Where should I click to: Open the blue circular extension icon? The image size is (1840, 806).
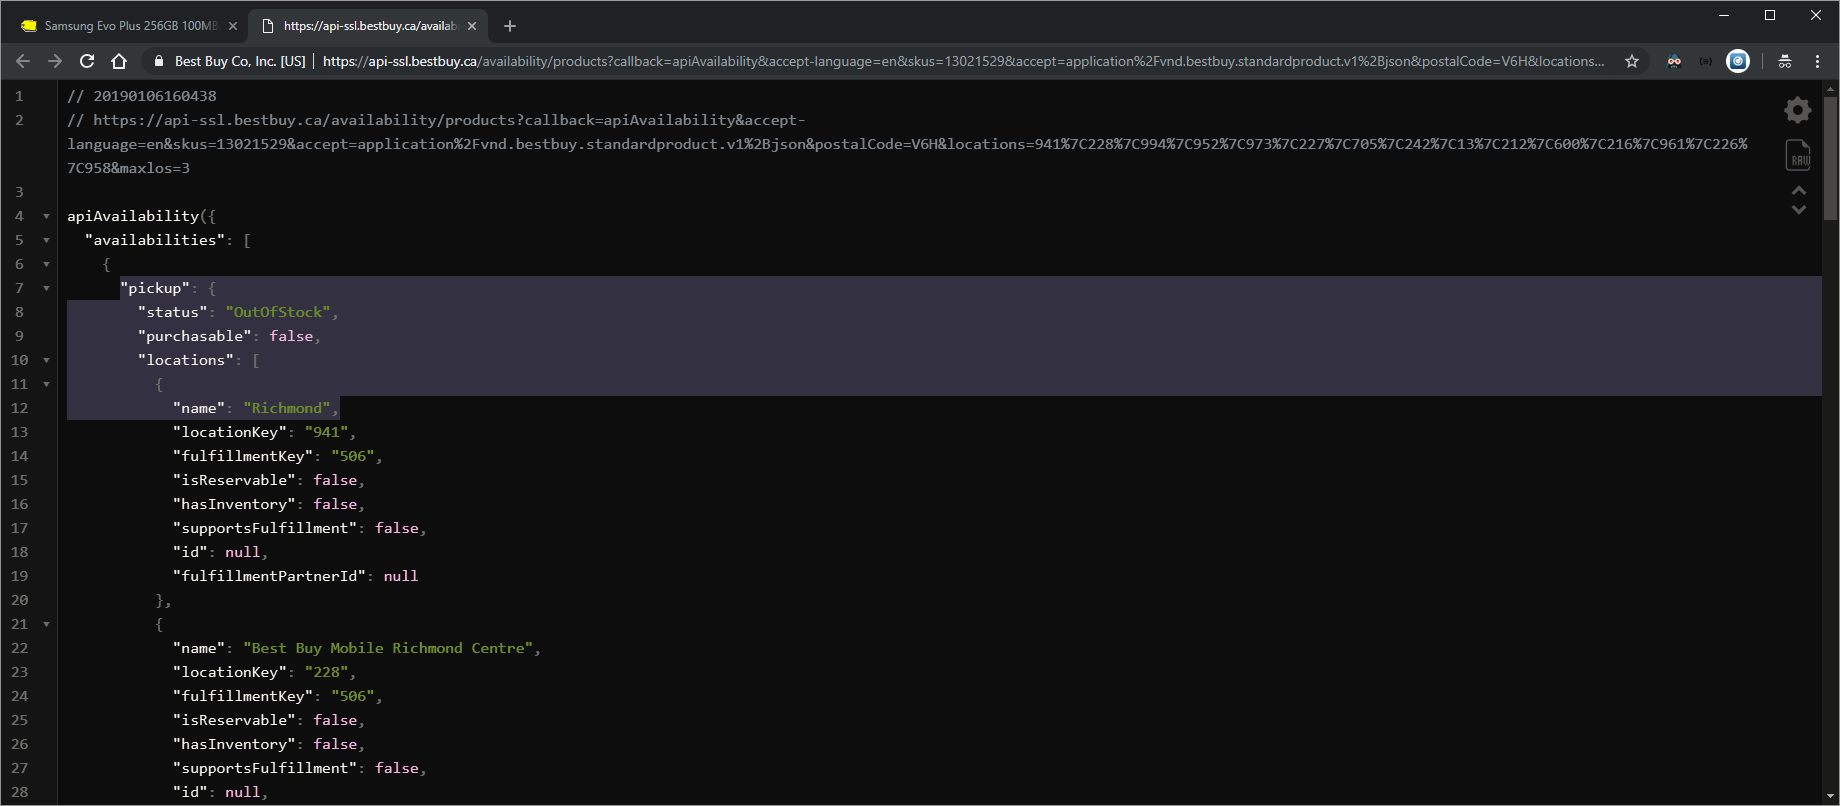[1739, 61]
